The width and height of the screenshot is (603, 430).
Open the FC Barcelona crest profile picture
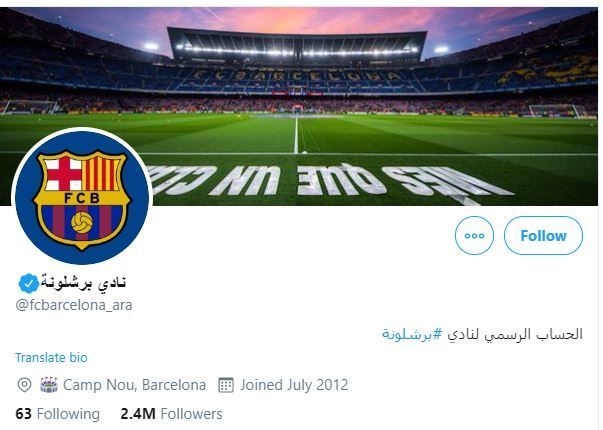pos(82,197)
